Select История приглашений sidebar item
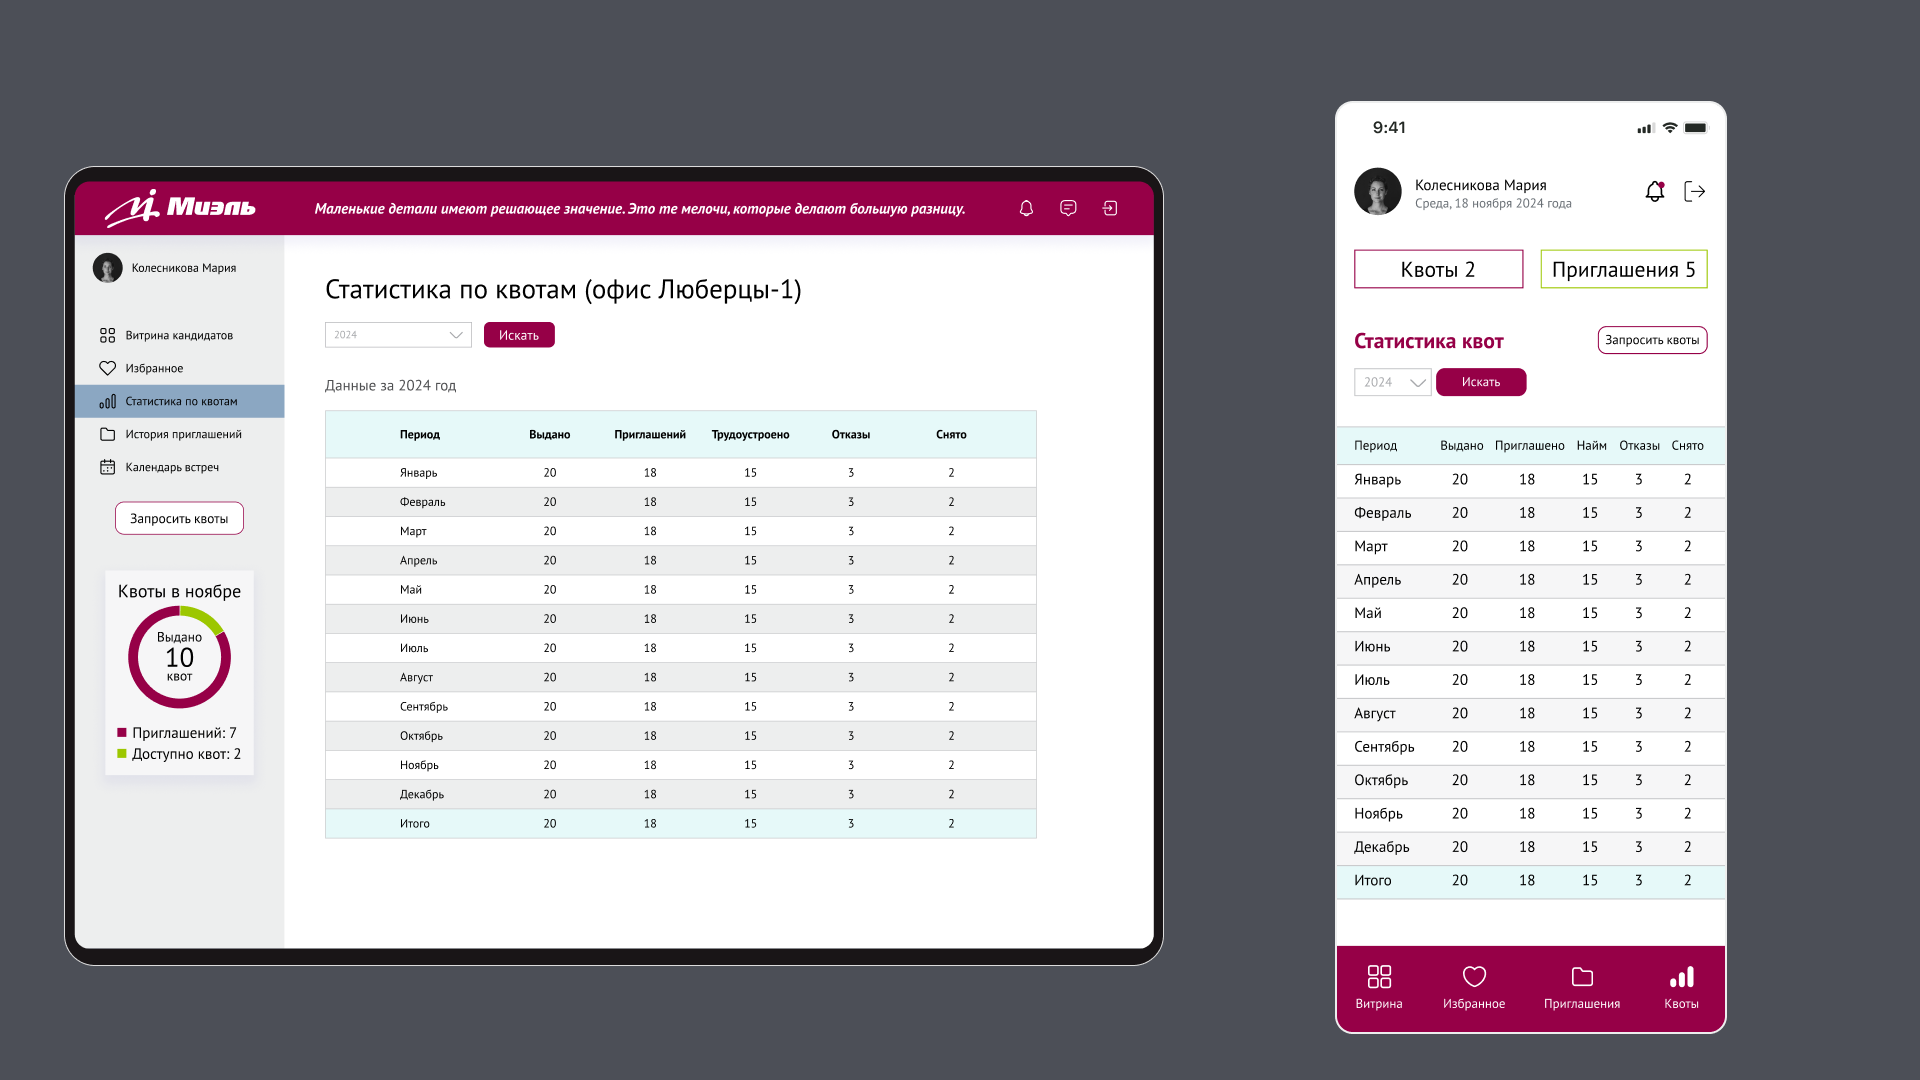Screen dimensions: 1920x1080 point(183,434)
